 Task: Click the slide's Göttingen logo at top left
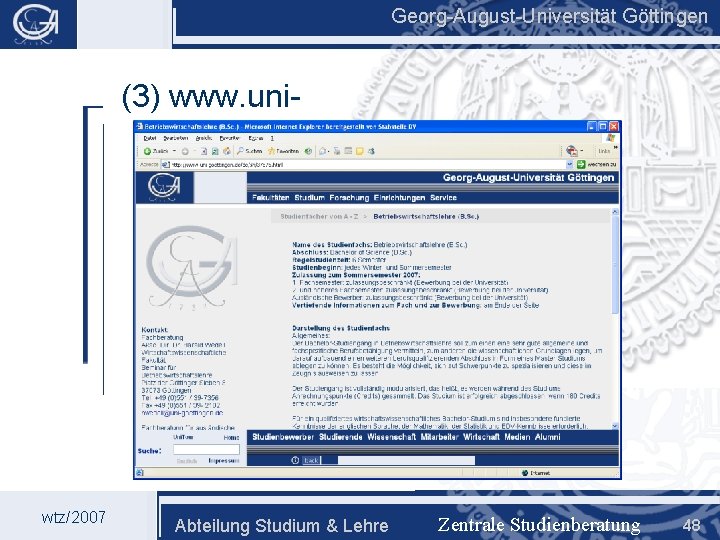pyautogui.click(x=36, y=24)
